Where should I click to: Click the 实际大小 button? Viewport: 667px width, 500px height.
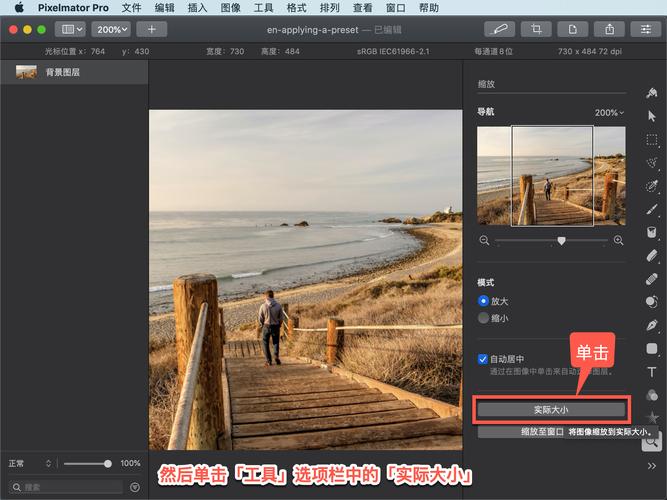pyautogui.click(x=551, y=410)
